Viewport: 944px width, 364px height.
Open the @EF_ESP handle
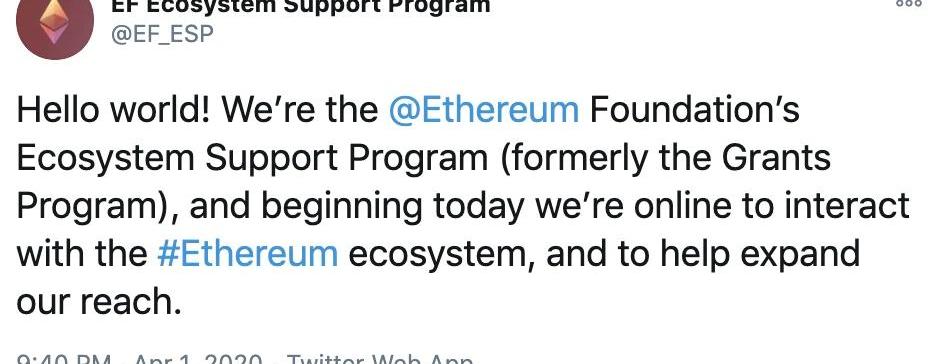[162, 35]
